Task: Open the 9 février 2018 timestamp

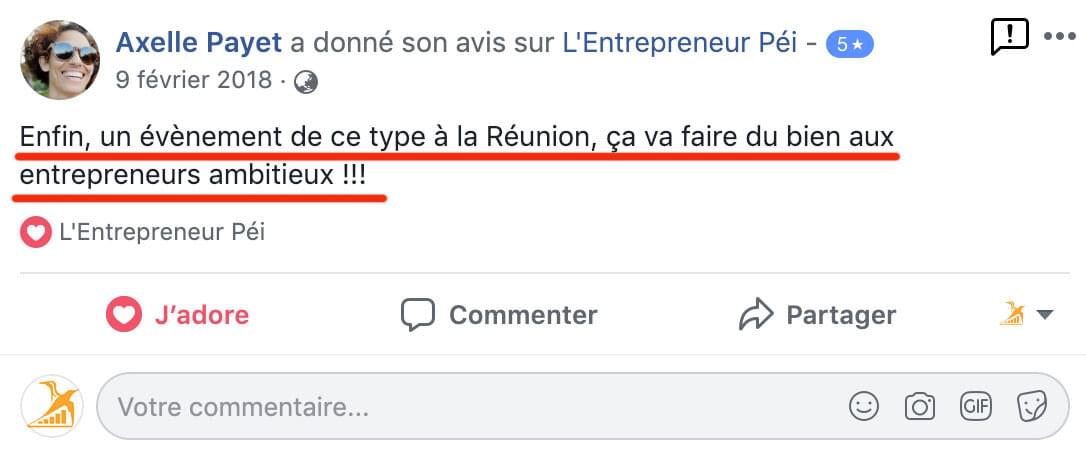Action: [x=193, y=80]
